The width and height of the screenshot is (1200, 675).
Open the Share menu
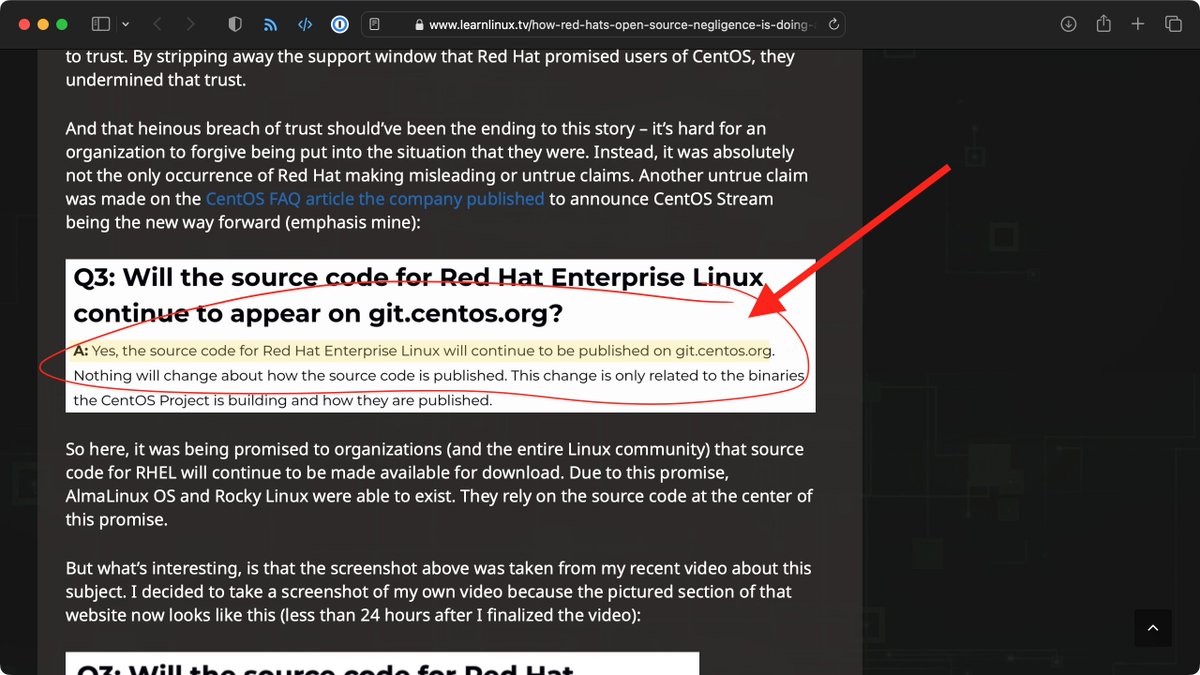point(1103,24)
